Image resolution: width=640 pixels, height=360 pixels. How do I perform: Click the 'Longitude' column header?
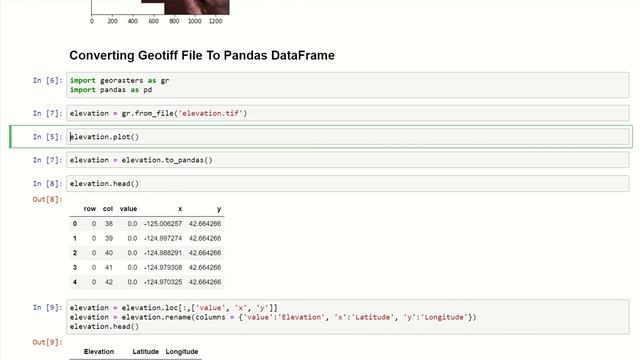(182, 351)
